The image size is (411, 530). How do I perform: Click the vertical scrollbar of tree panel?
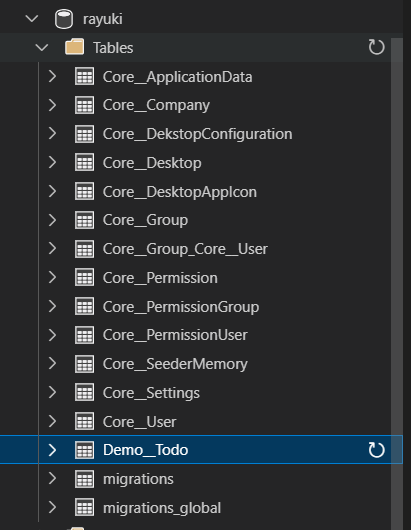click(397, 284)
